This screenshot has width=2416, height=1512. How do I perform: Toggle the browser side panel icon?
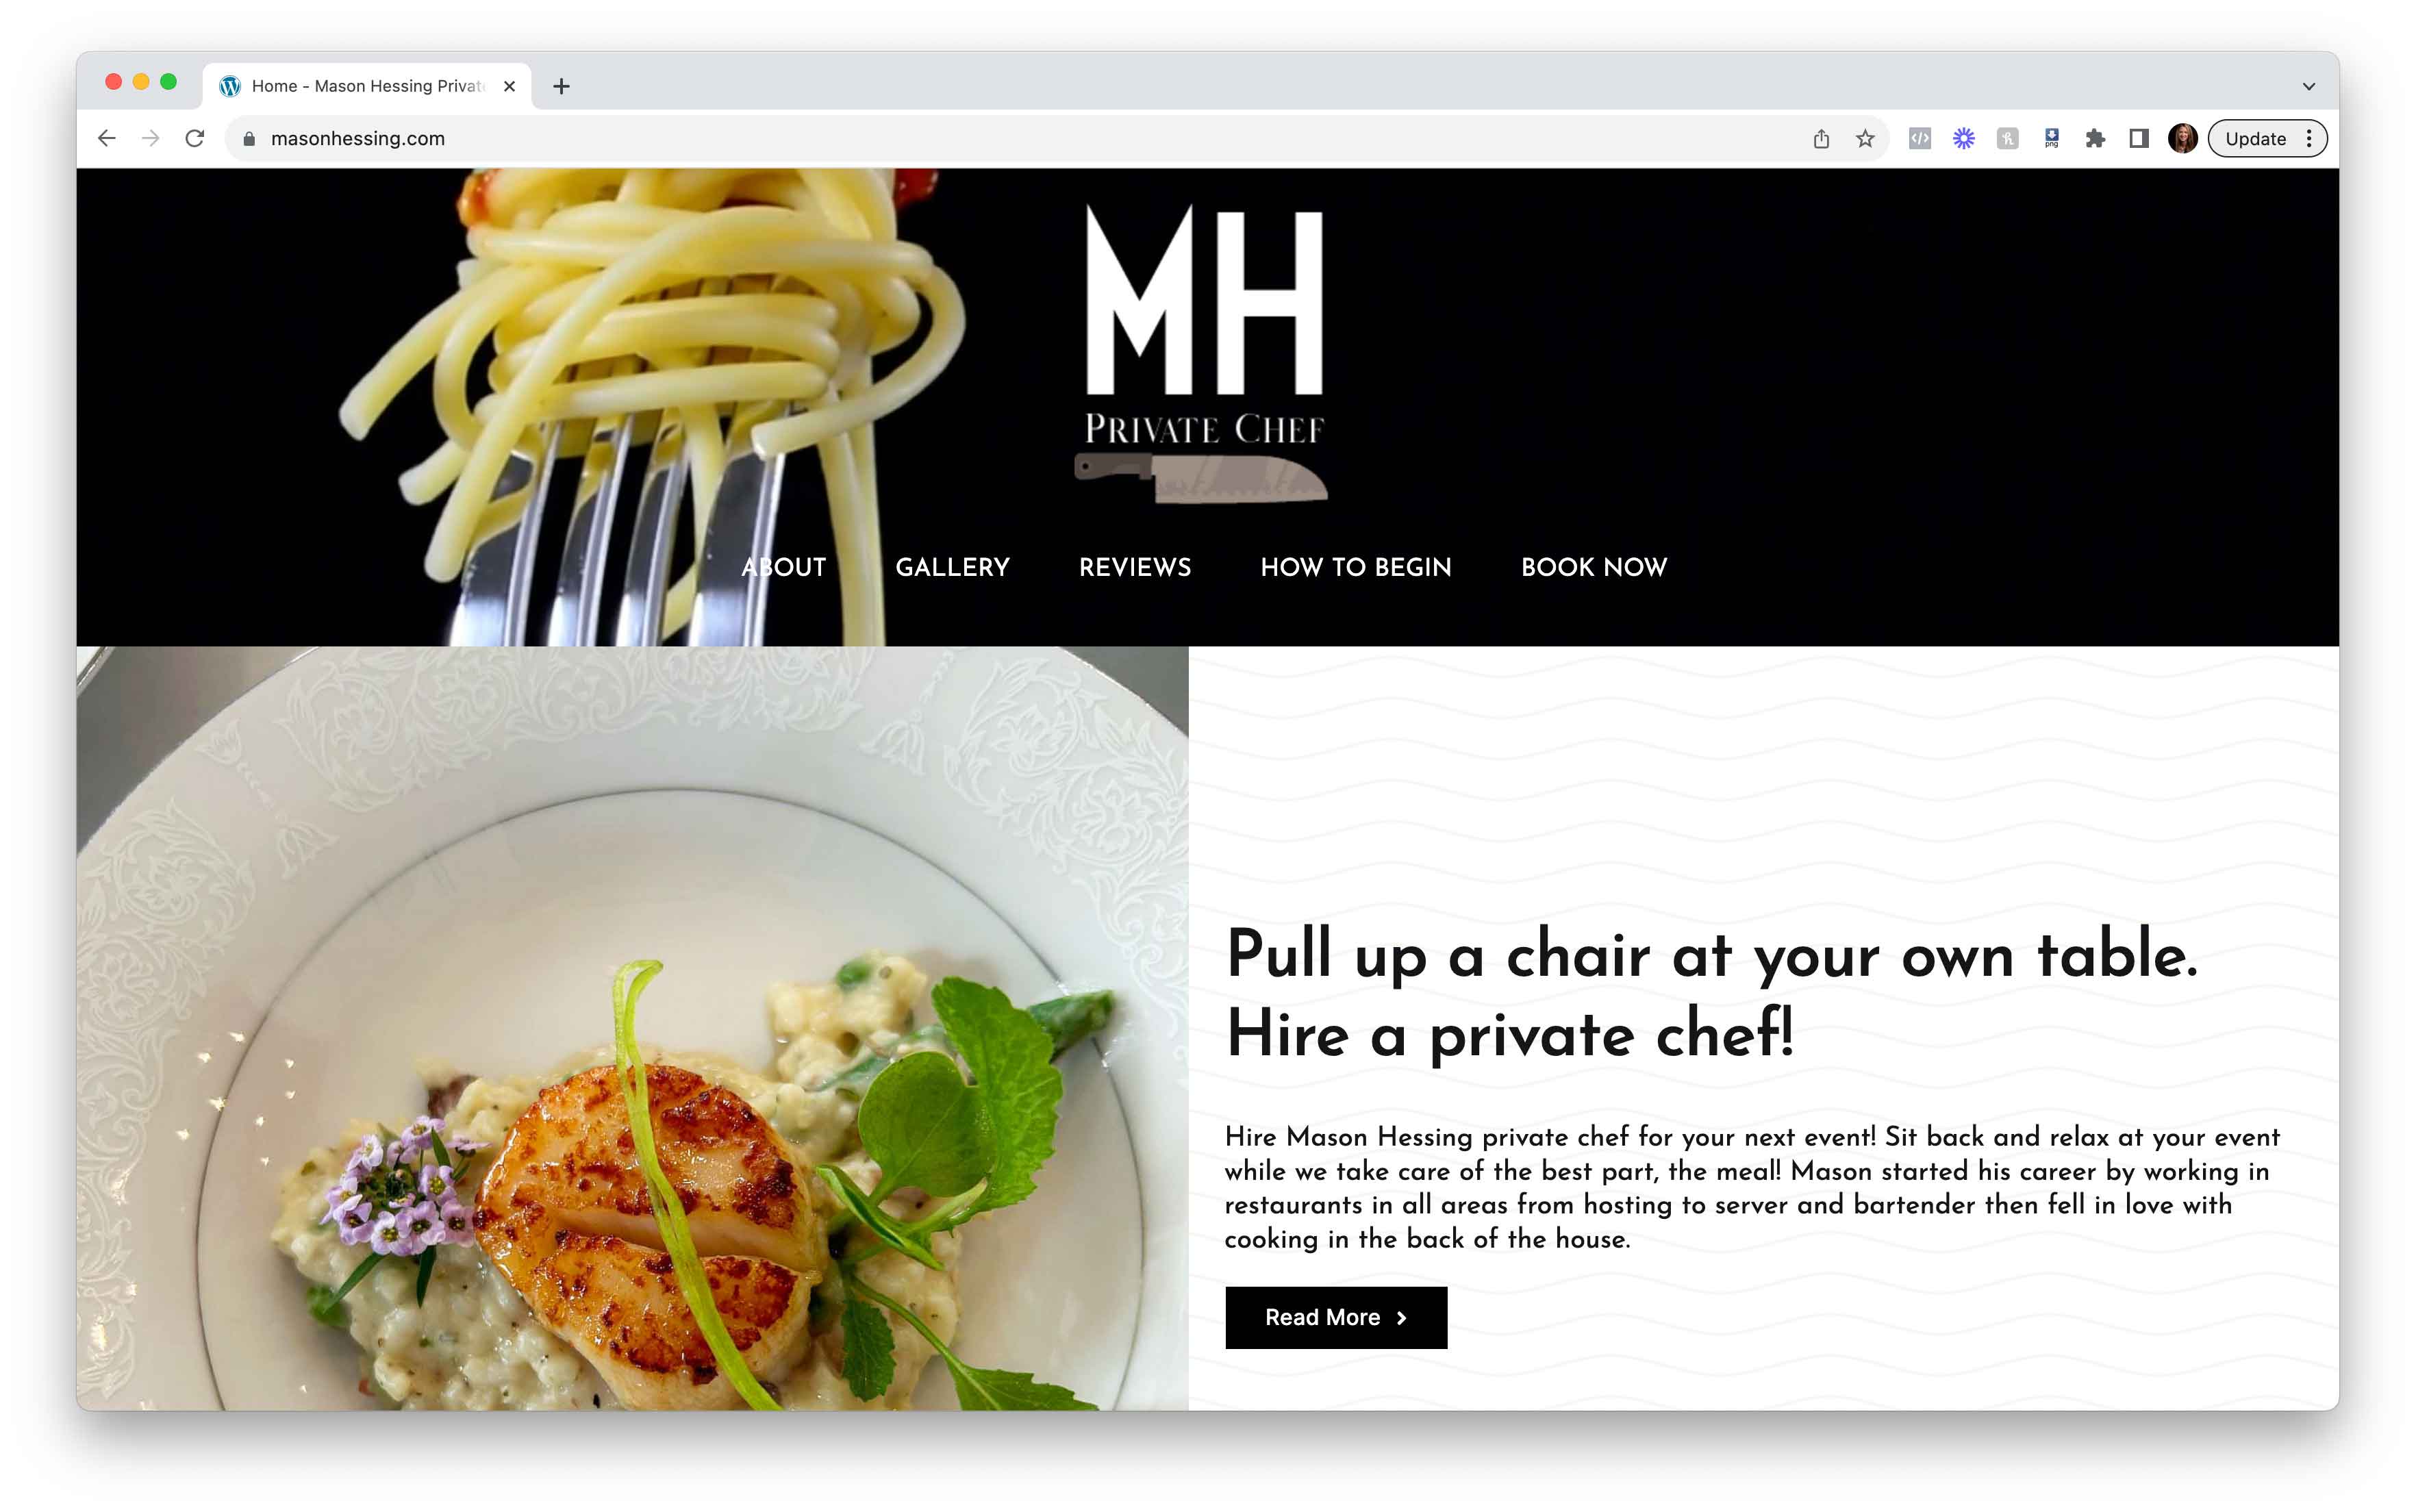tap(2139, 139)
